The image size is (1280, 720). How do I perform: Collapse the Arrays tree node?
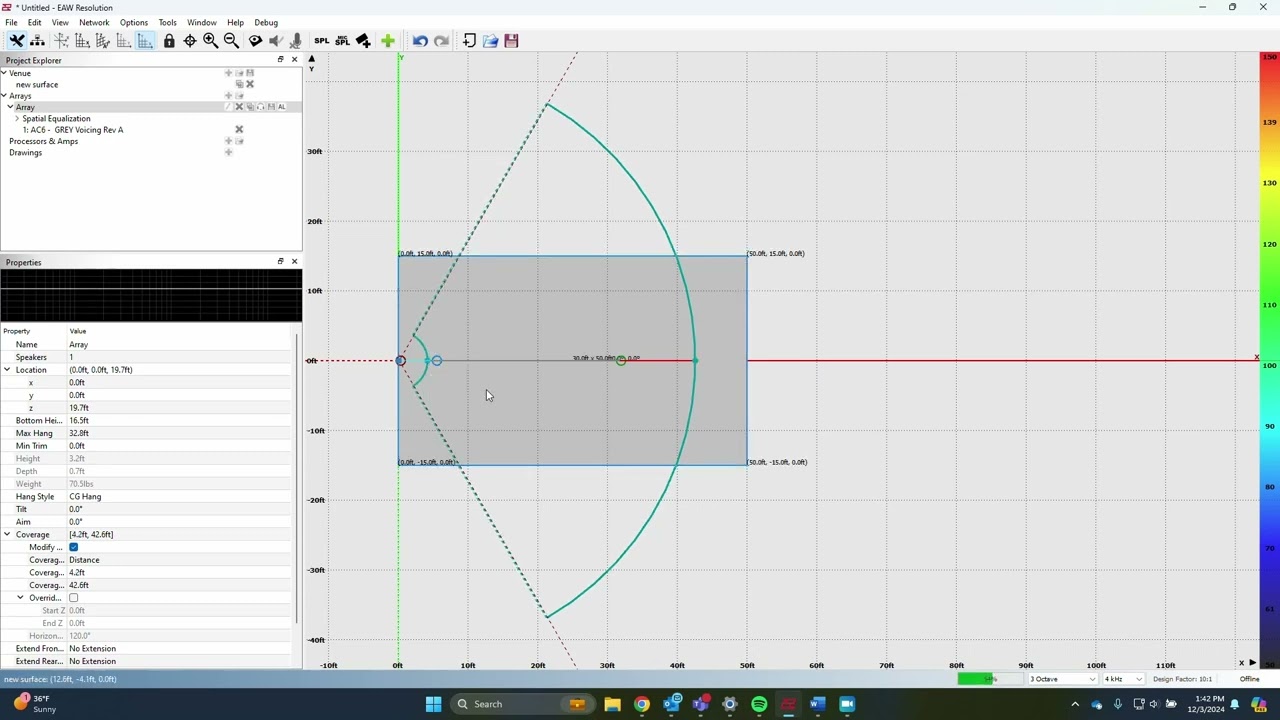tap(4, 96)
